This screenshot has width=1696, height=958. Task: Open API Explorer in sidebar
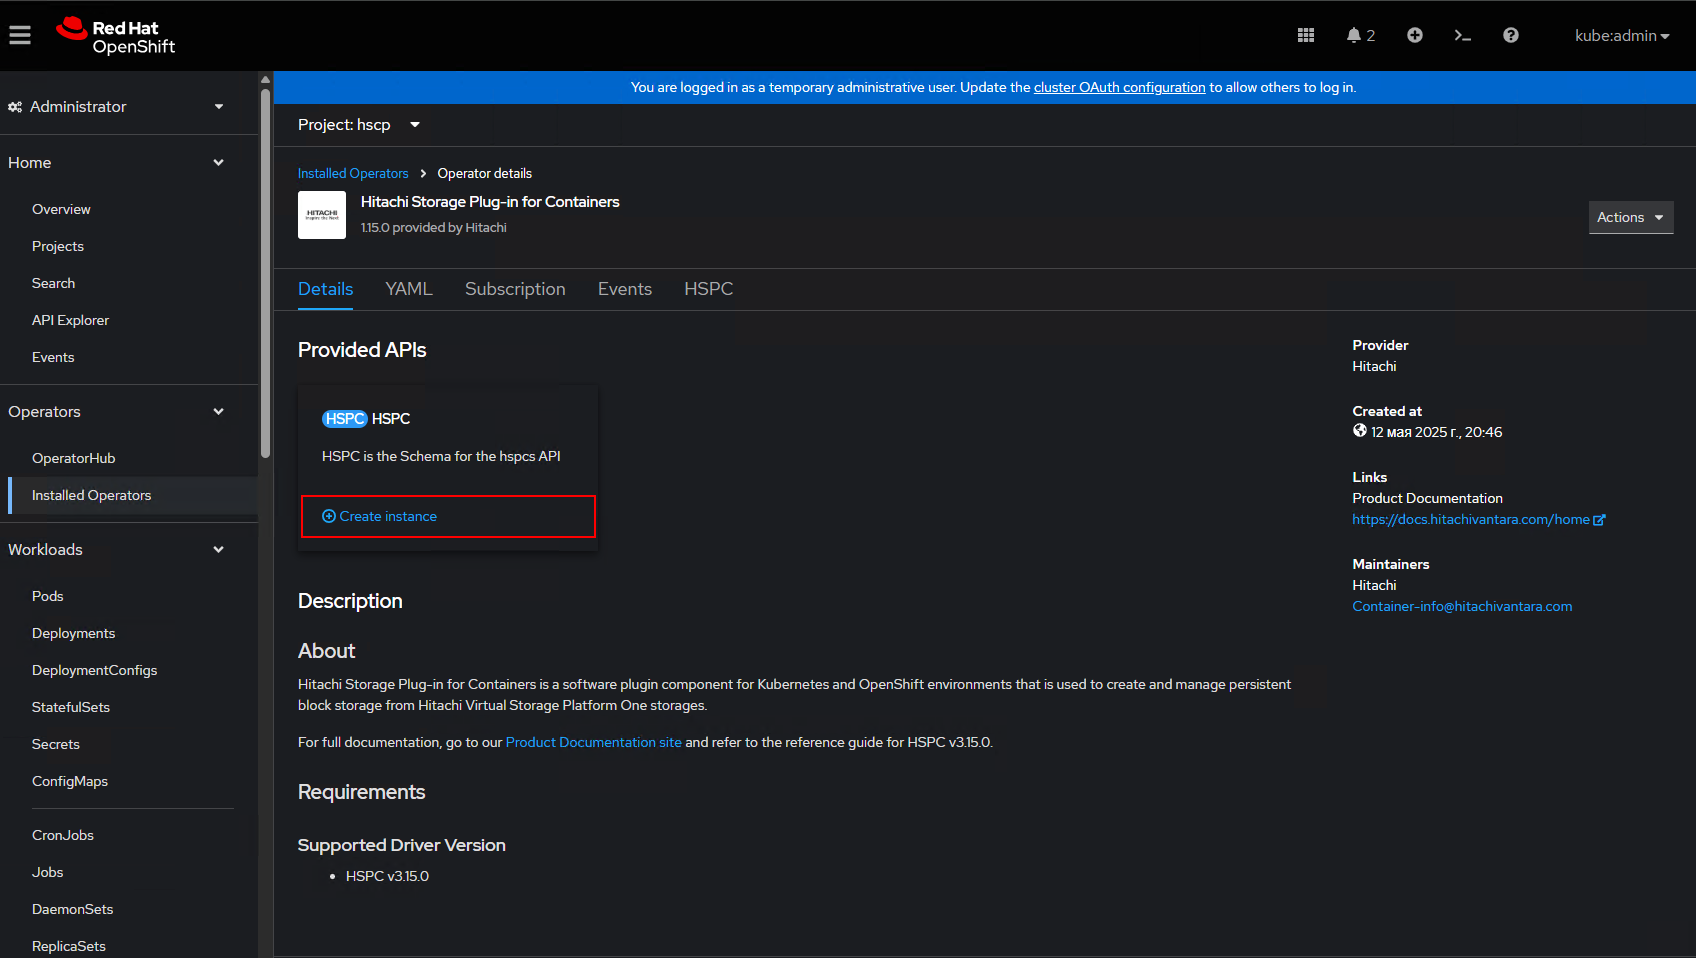pos(70,320)
